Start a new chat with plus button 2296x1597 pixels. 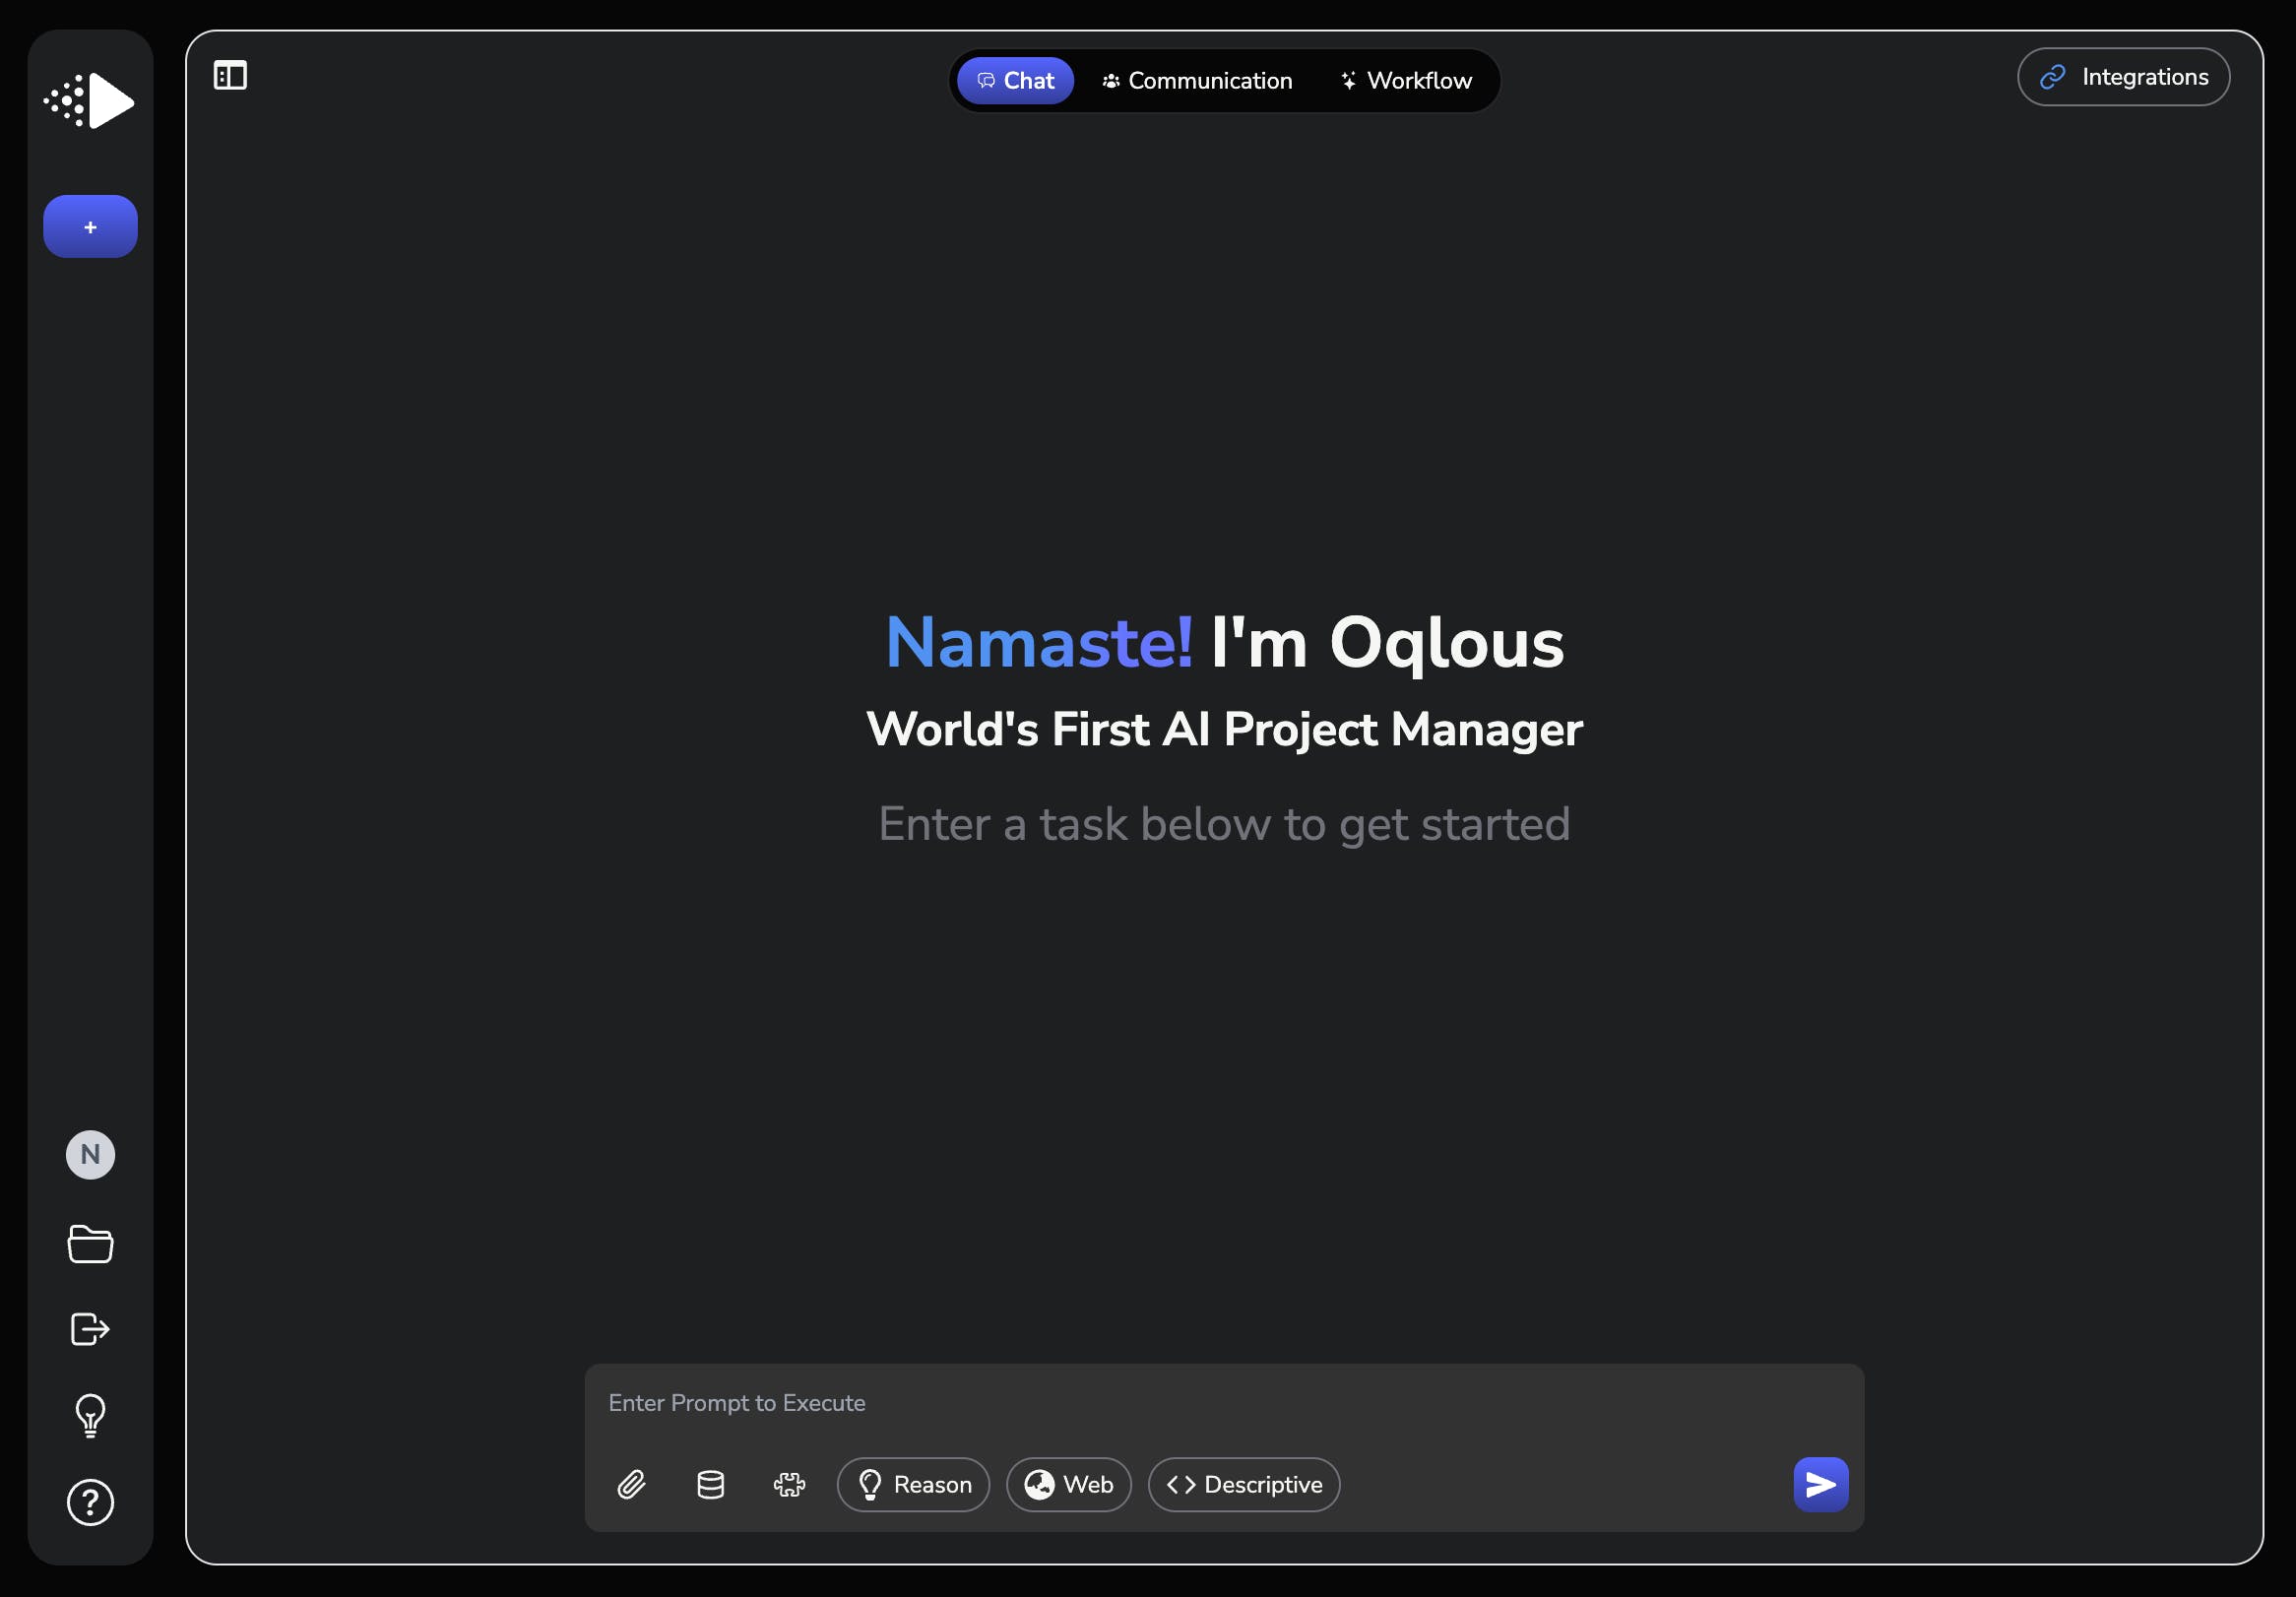pyautogui.click(x=90, y=227)
